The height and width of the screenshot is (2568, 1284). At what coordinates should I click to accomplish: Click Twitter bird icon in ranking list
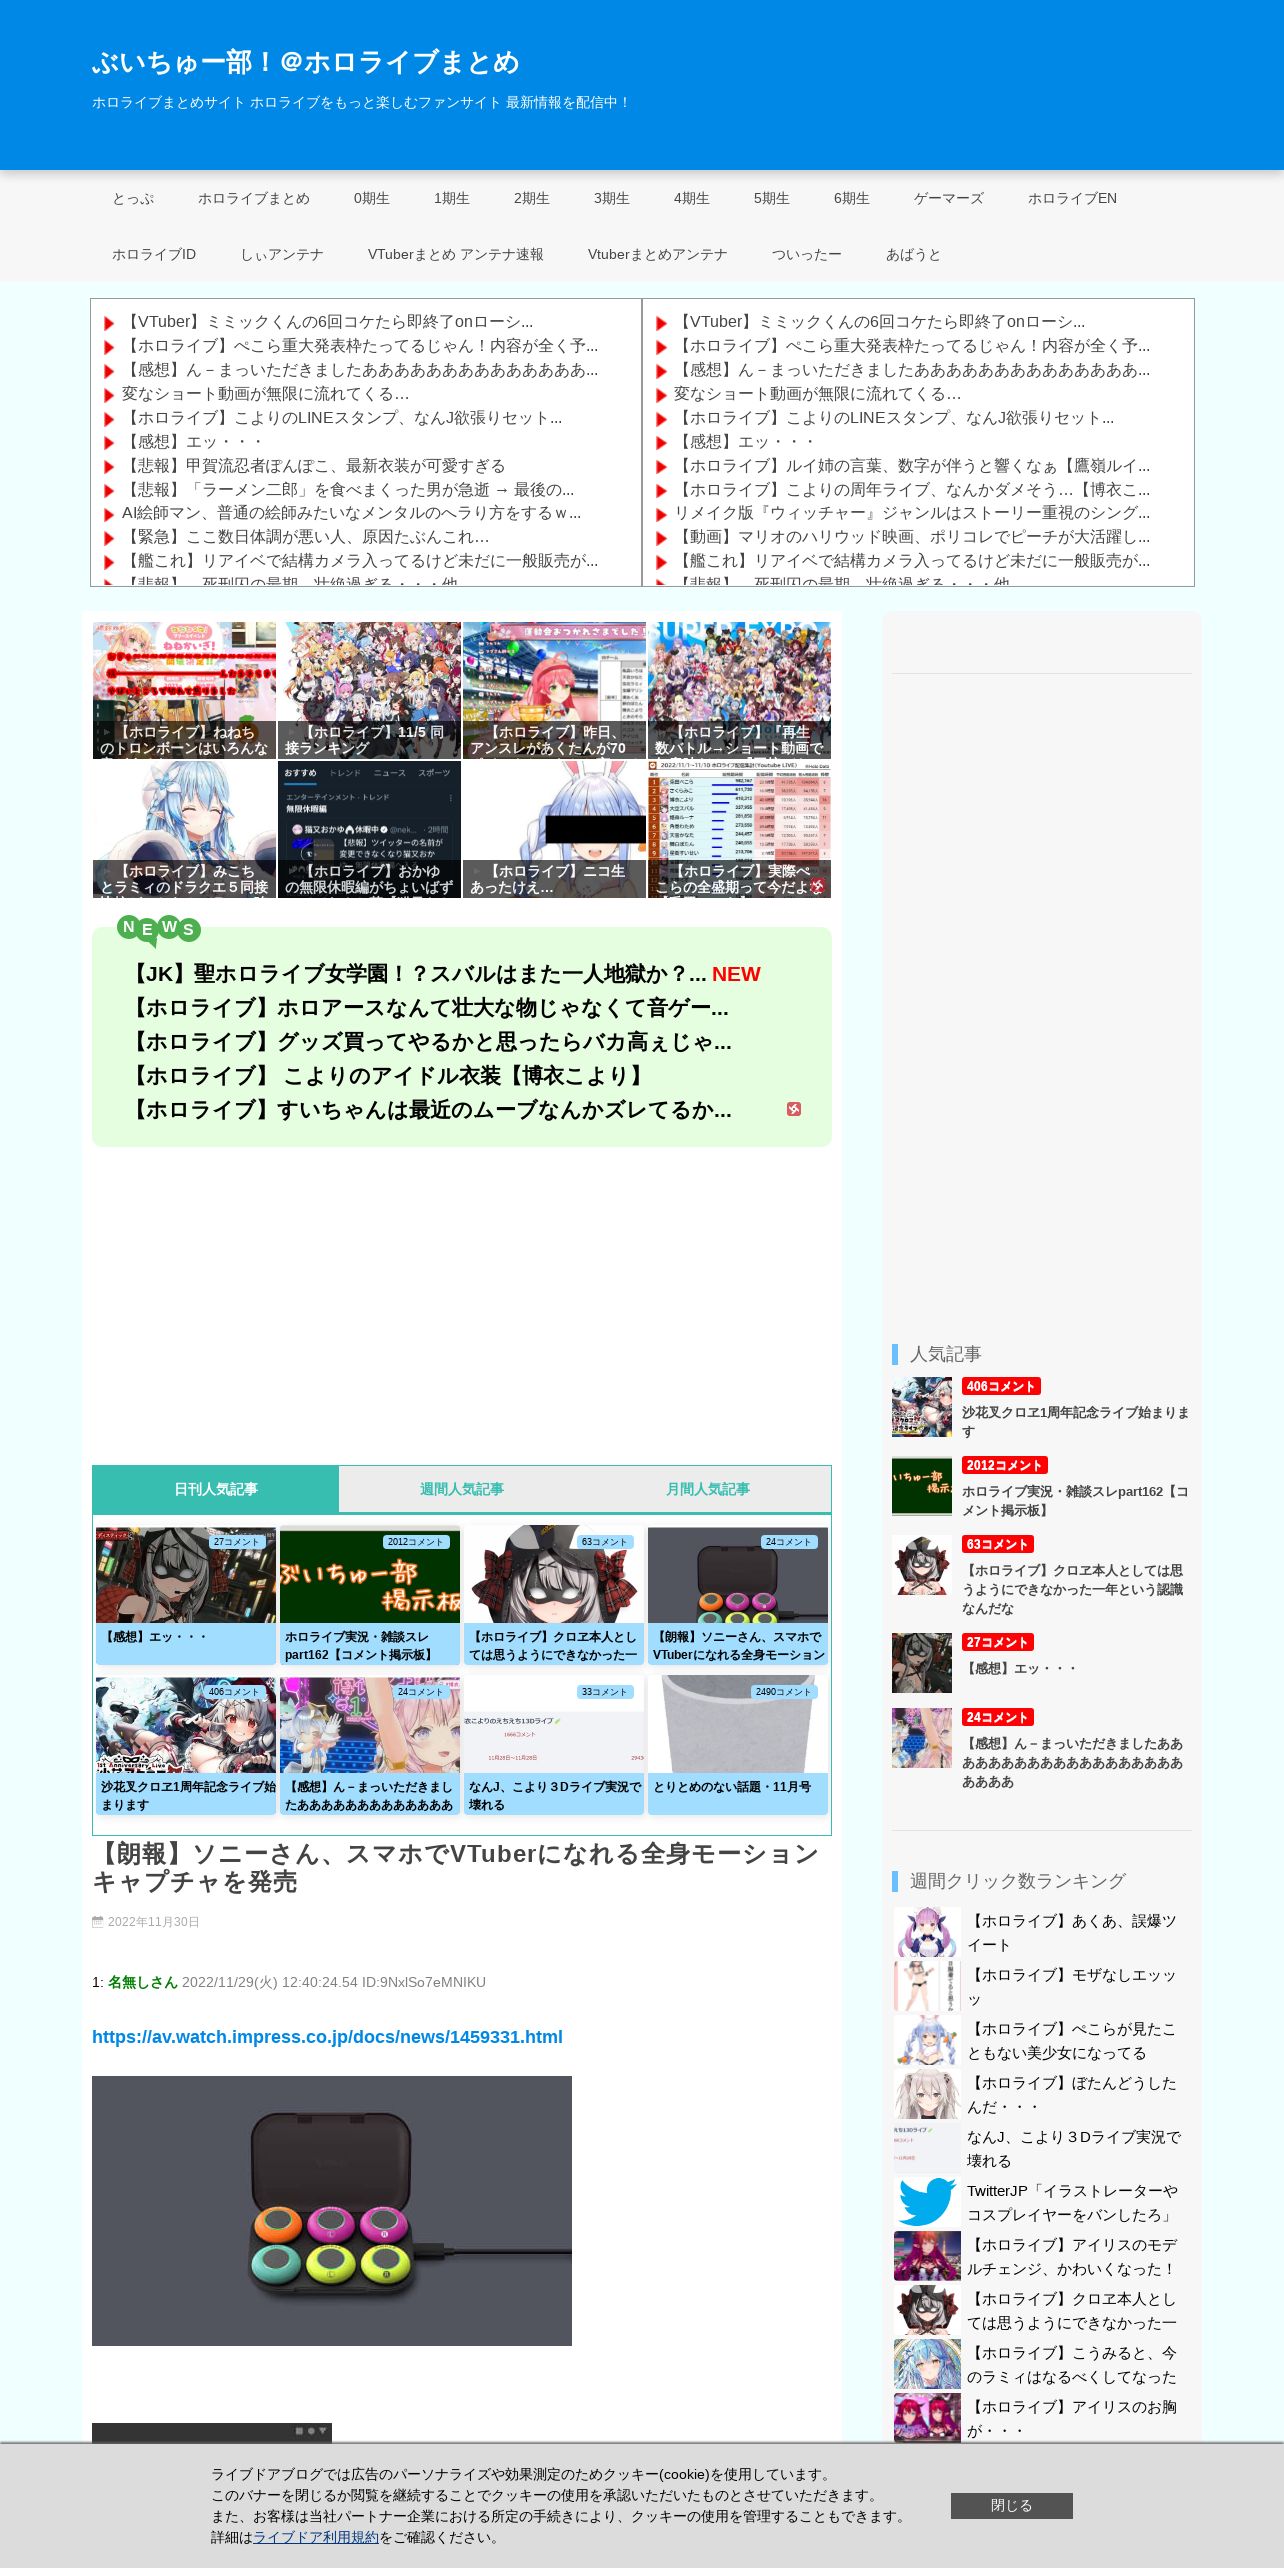tap(927, 2203)
